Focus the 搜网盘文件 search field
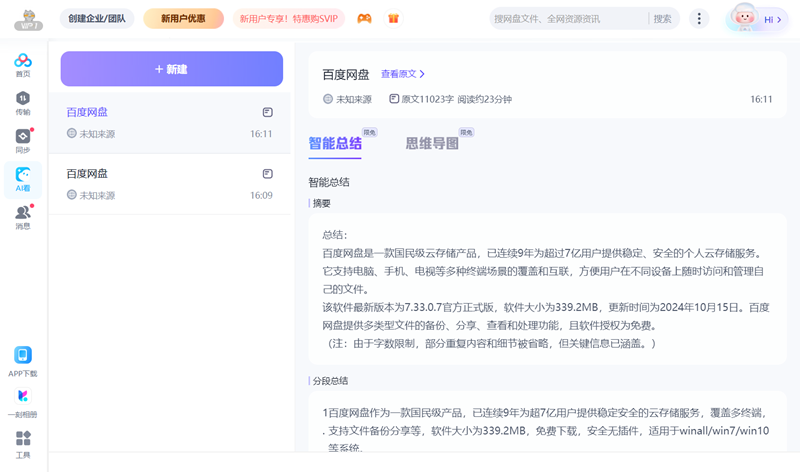The height and width of the screenshot is (472, 800). click(568, 19)
